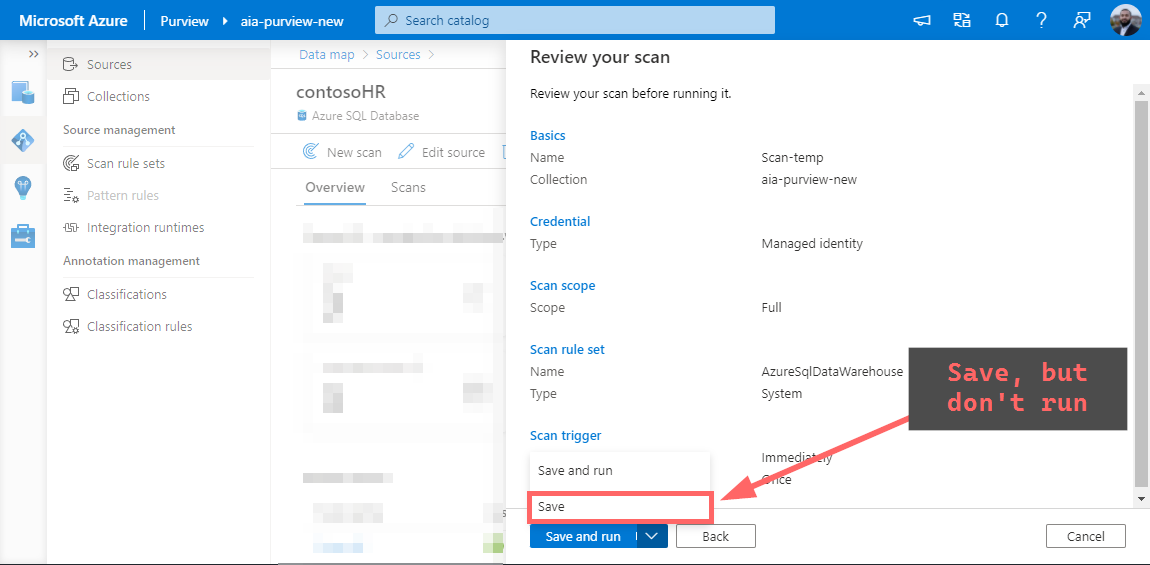Image resolution: width=1150 pixels, height=565 pixels.
Task: Open the Data map icon in left rail
Action: 23,139
